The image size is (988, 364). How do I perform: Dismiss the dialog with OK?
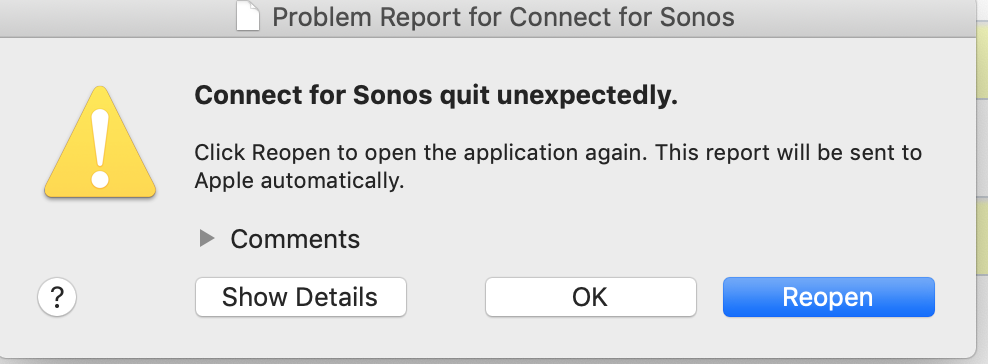(590, 297)
